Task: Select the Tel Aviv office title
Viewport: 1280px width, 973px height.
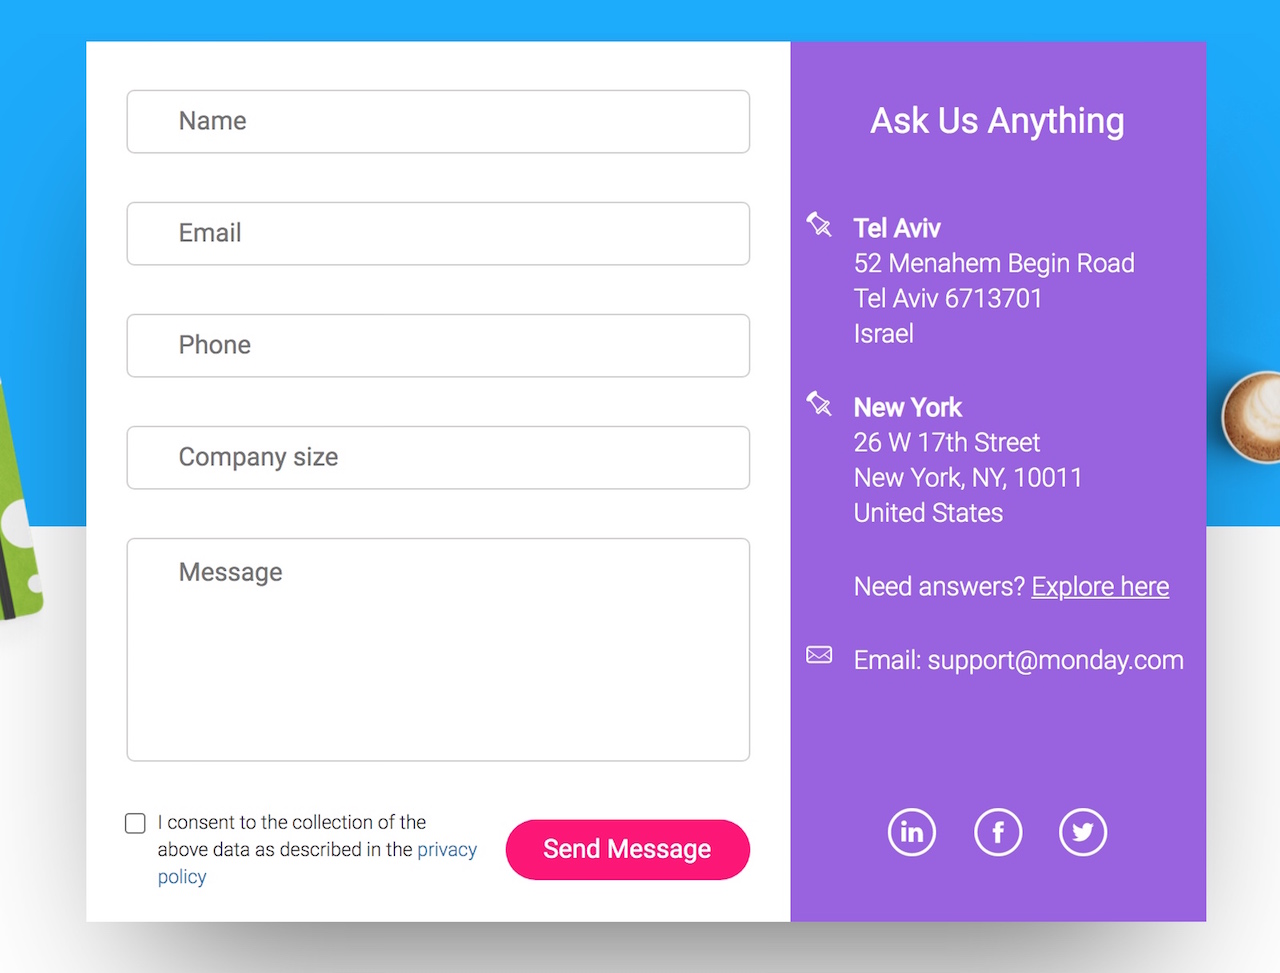Action: 897,228
